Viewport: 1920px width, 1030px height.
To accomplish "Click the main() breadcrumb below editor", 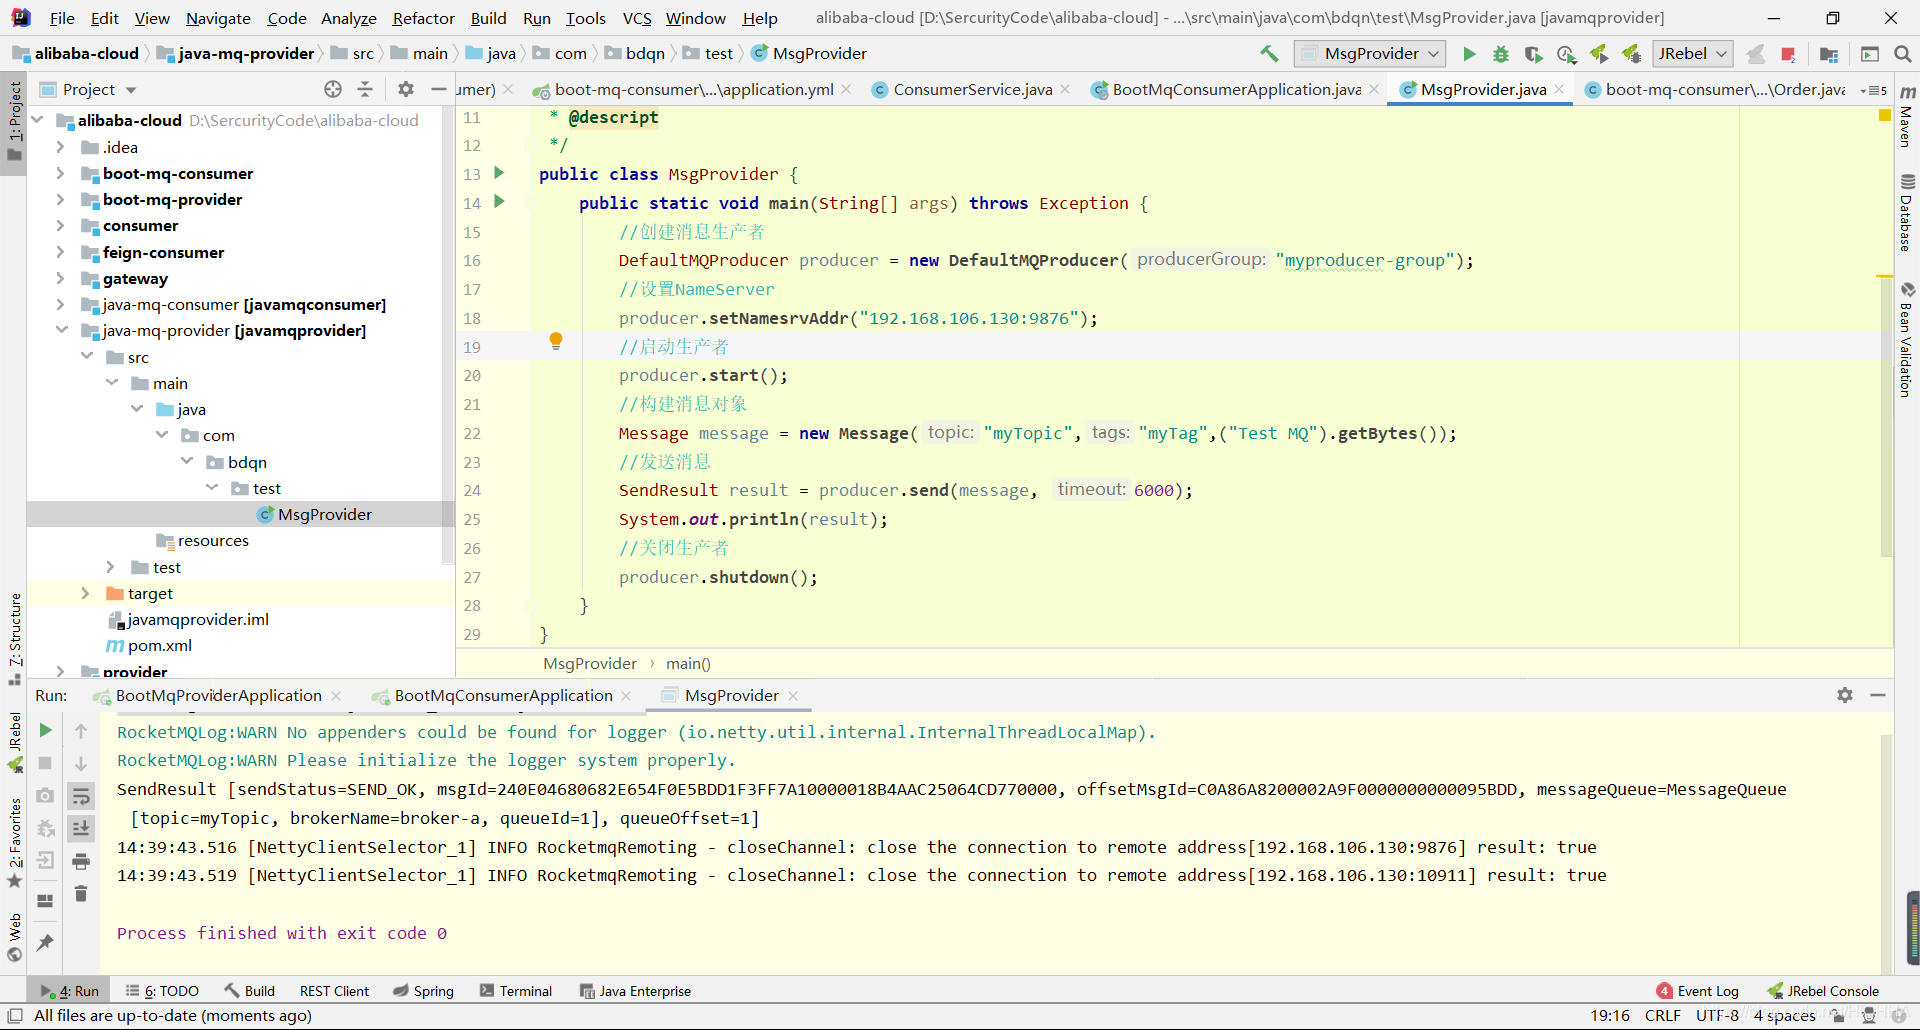I will click(x=688, y=663).
